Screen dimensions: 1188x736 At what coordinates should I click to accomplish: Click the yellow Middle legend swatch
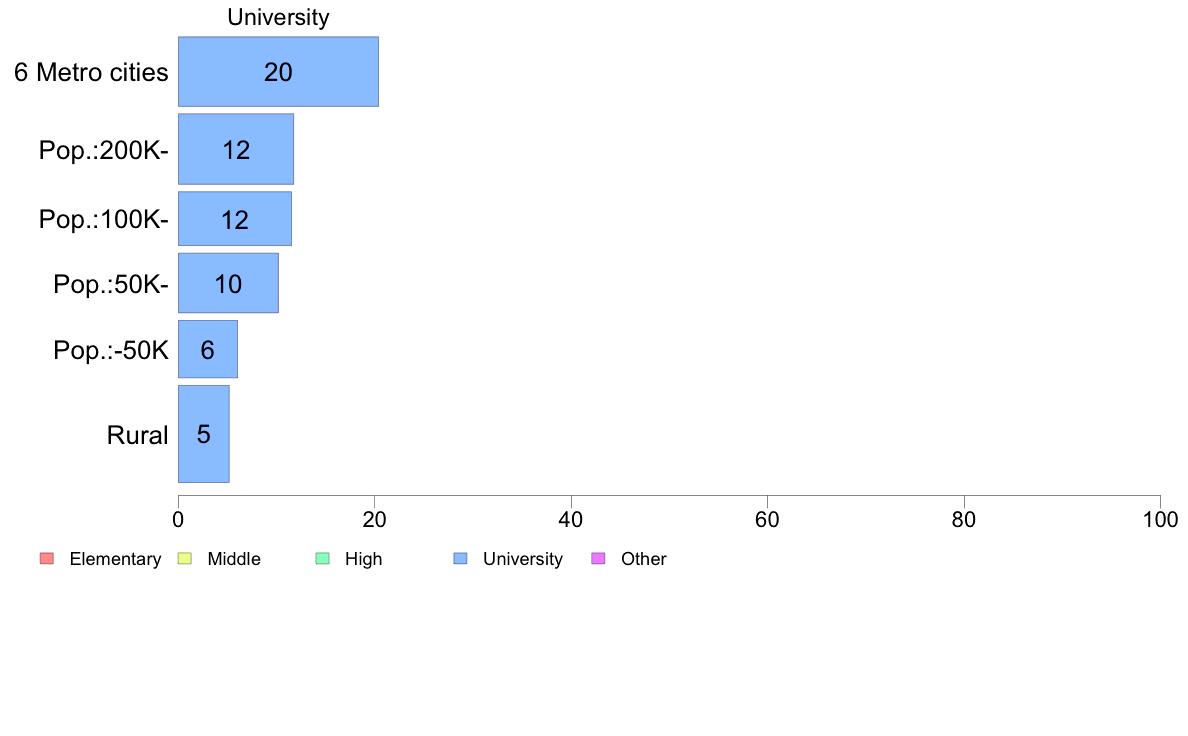click(185, 559)
